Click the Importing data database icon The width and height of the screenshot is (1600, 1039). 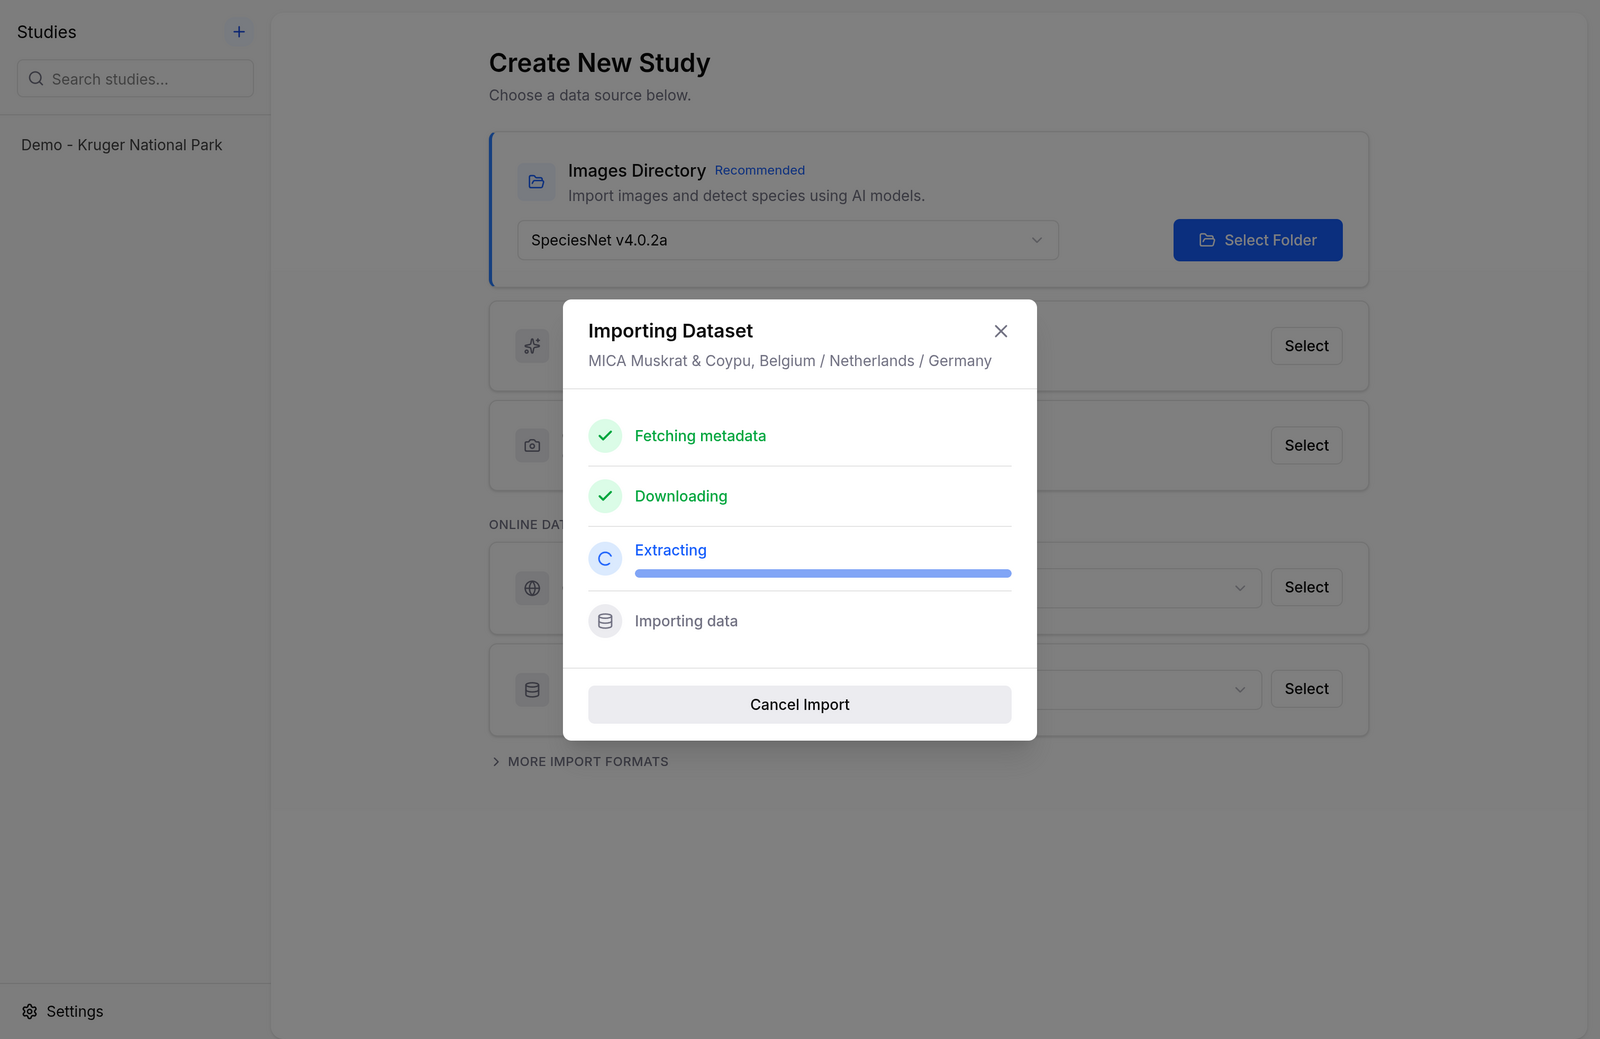coord(605,621)
